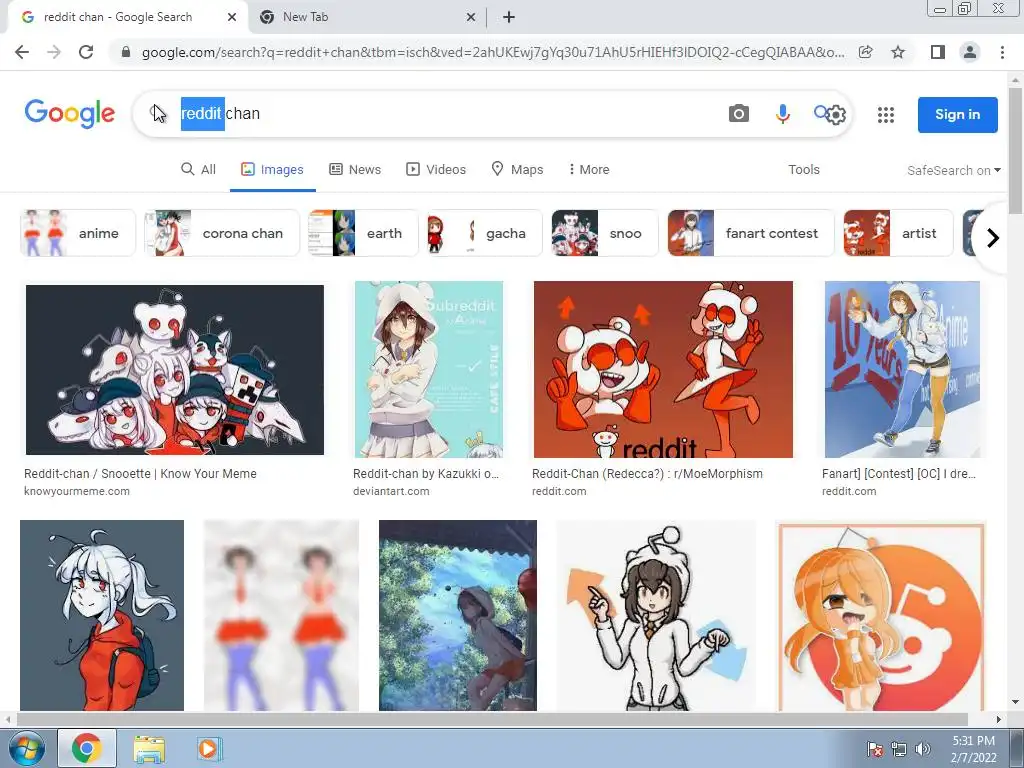The image size is (1024, 768).
Task: Open media player from taskbar
Action: (209, 748)
